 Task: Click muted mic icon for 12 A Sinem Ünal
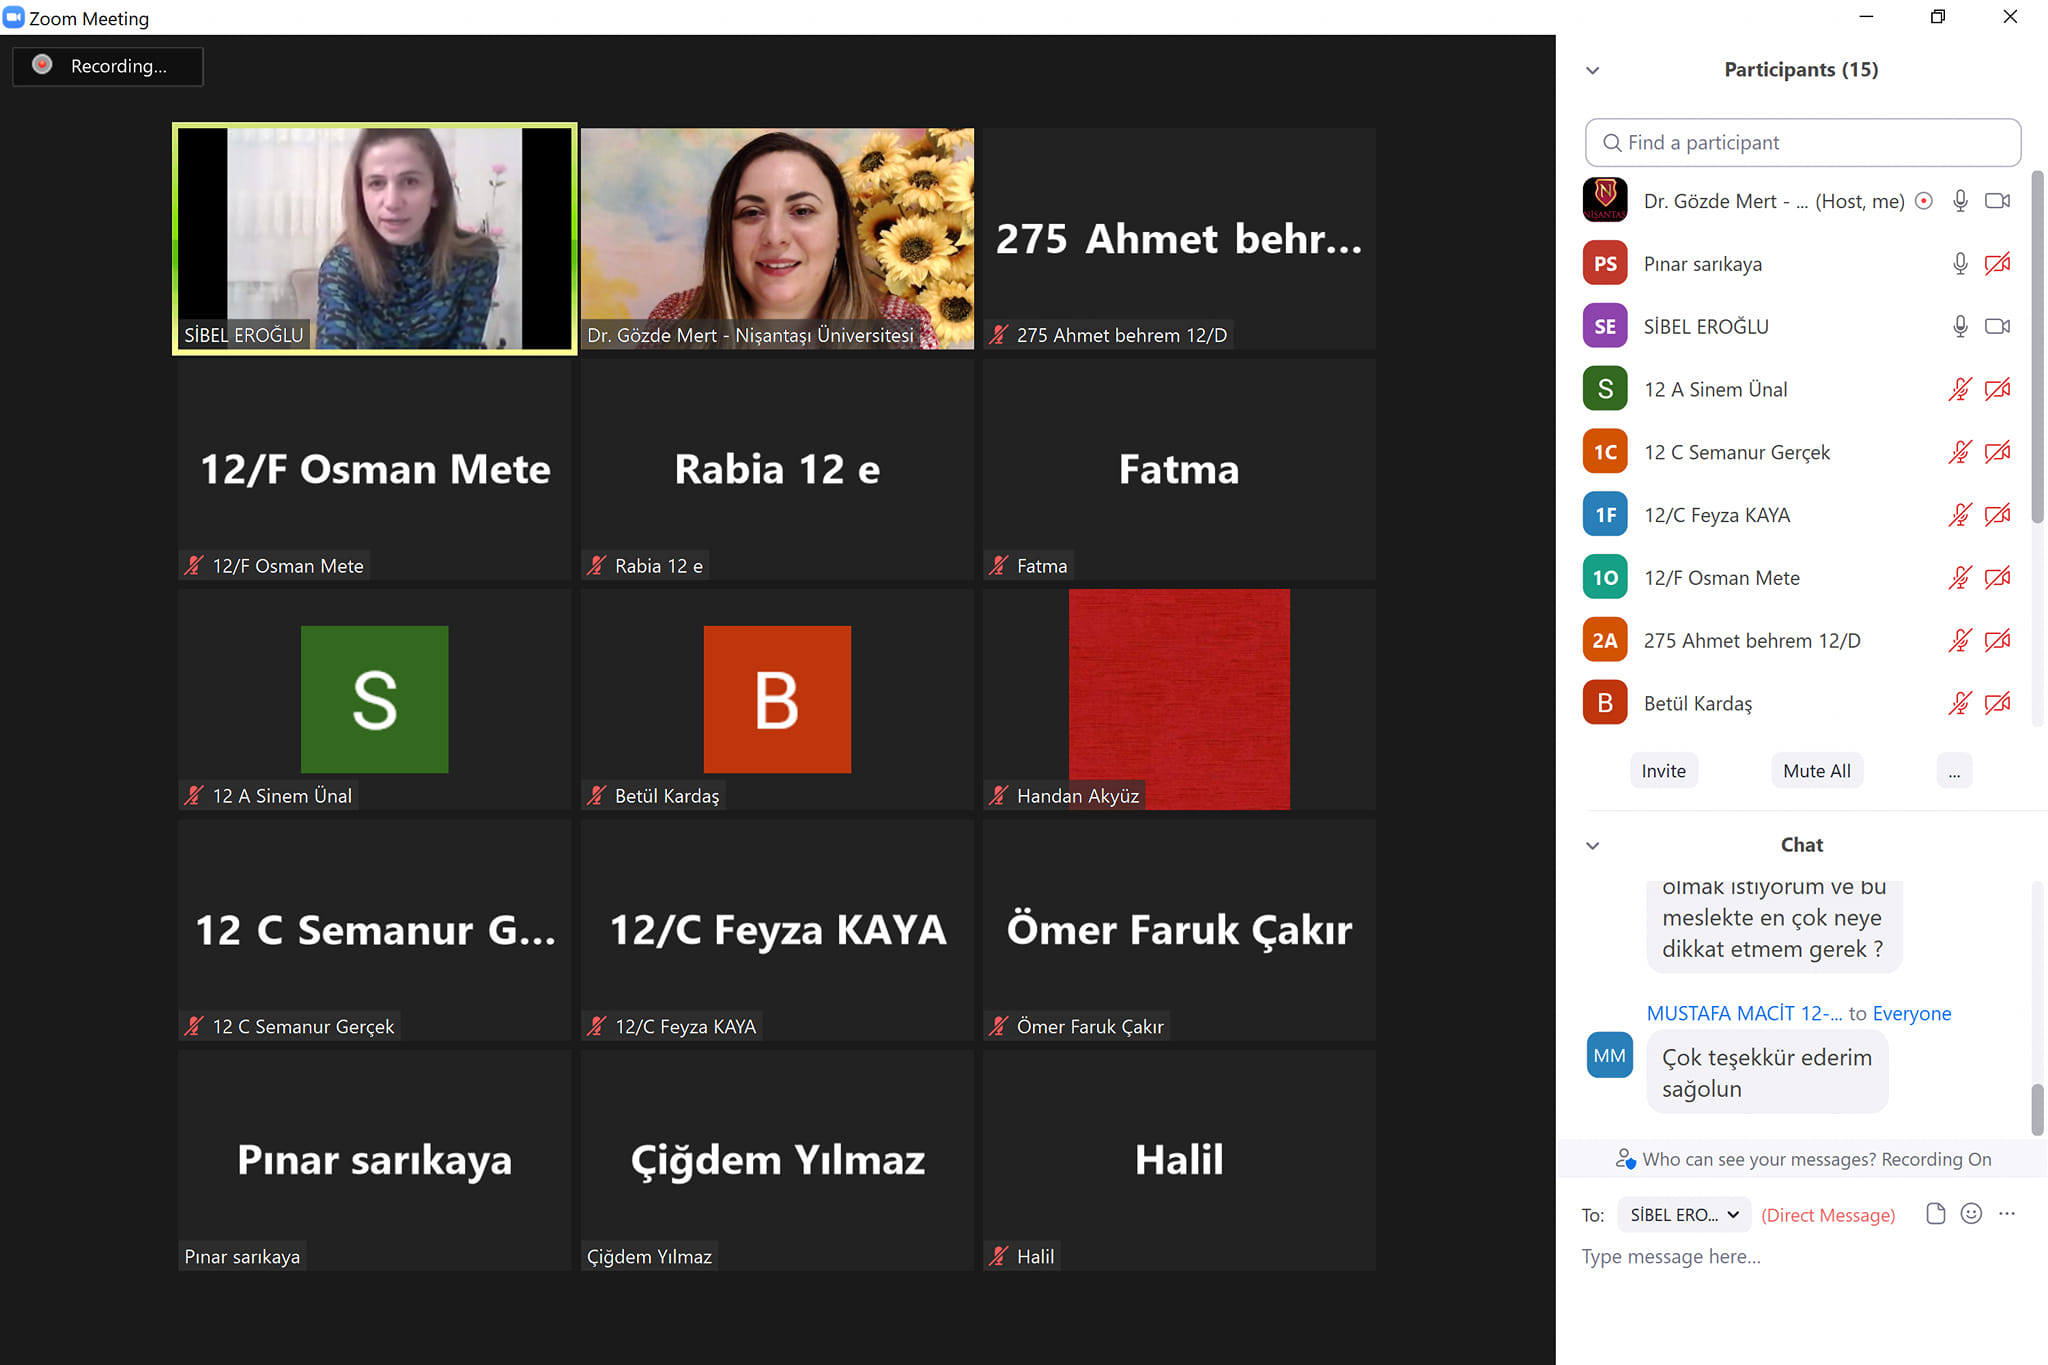tap(1960, 390)
